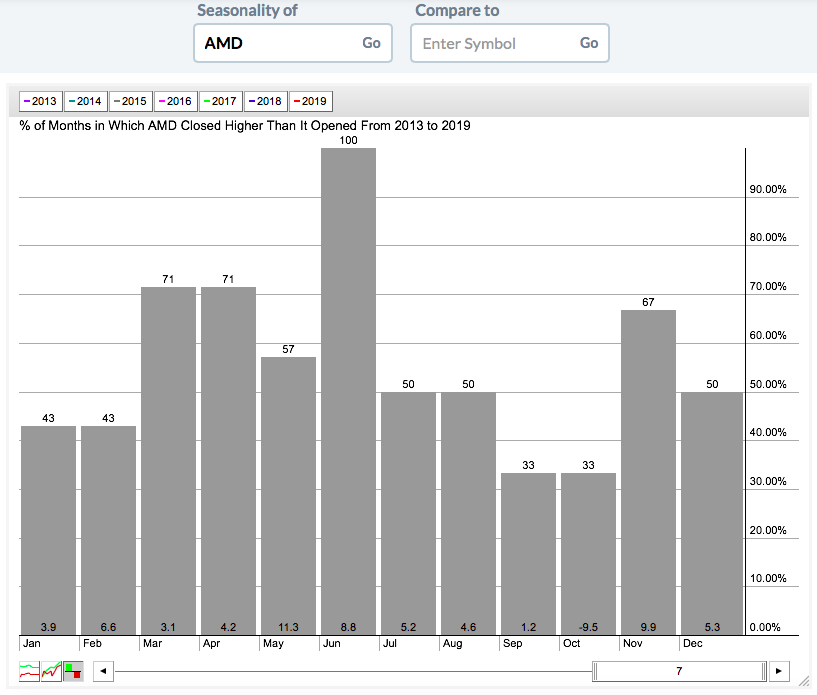
Task: Click the June bar showing 100
Action: tap(348, 390)
